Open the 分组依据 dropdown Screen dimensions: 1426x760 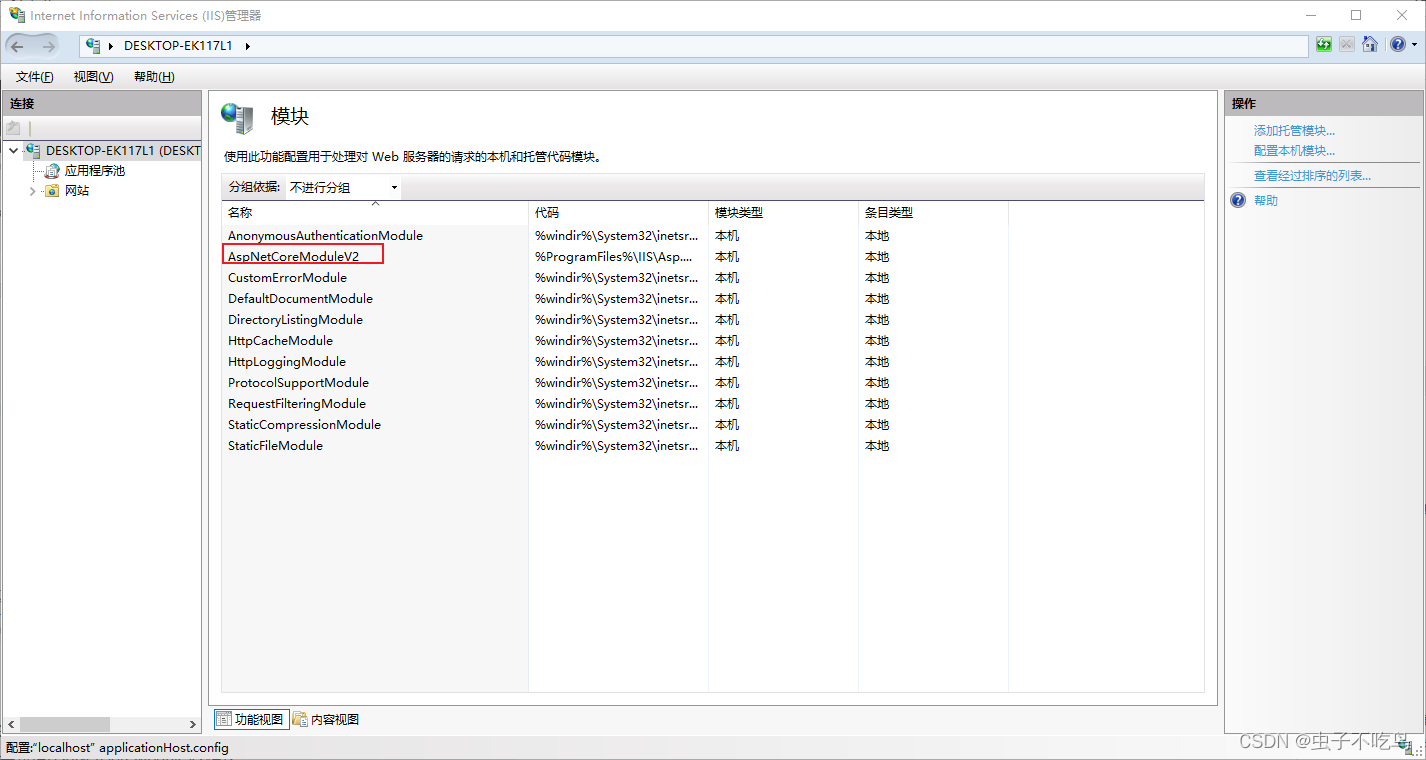[343, 187]
